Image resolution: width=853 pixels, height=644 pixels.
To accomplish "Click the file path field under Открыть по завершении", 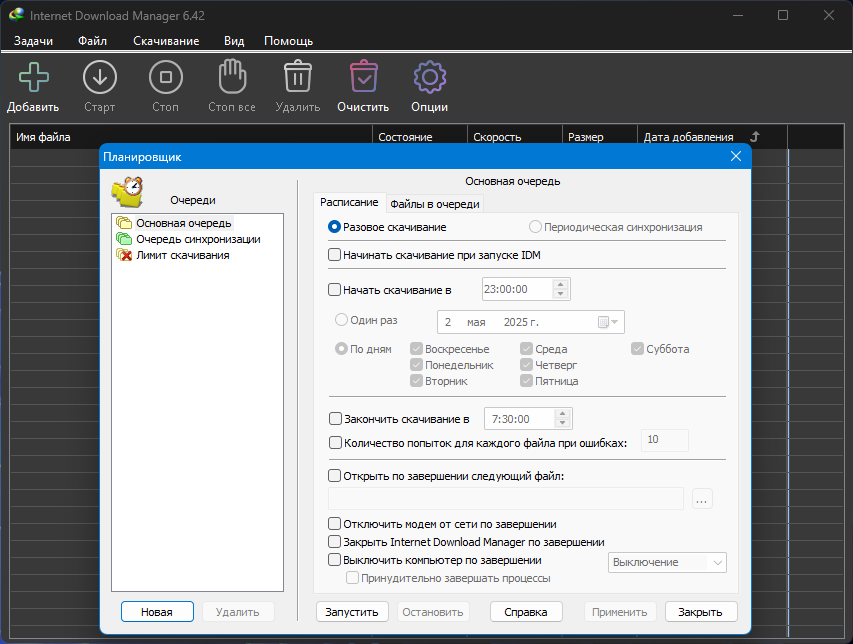I will coord(505,499).
